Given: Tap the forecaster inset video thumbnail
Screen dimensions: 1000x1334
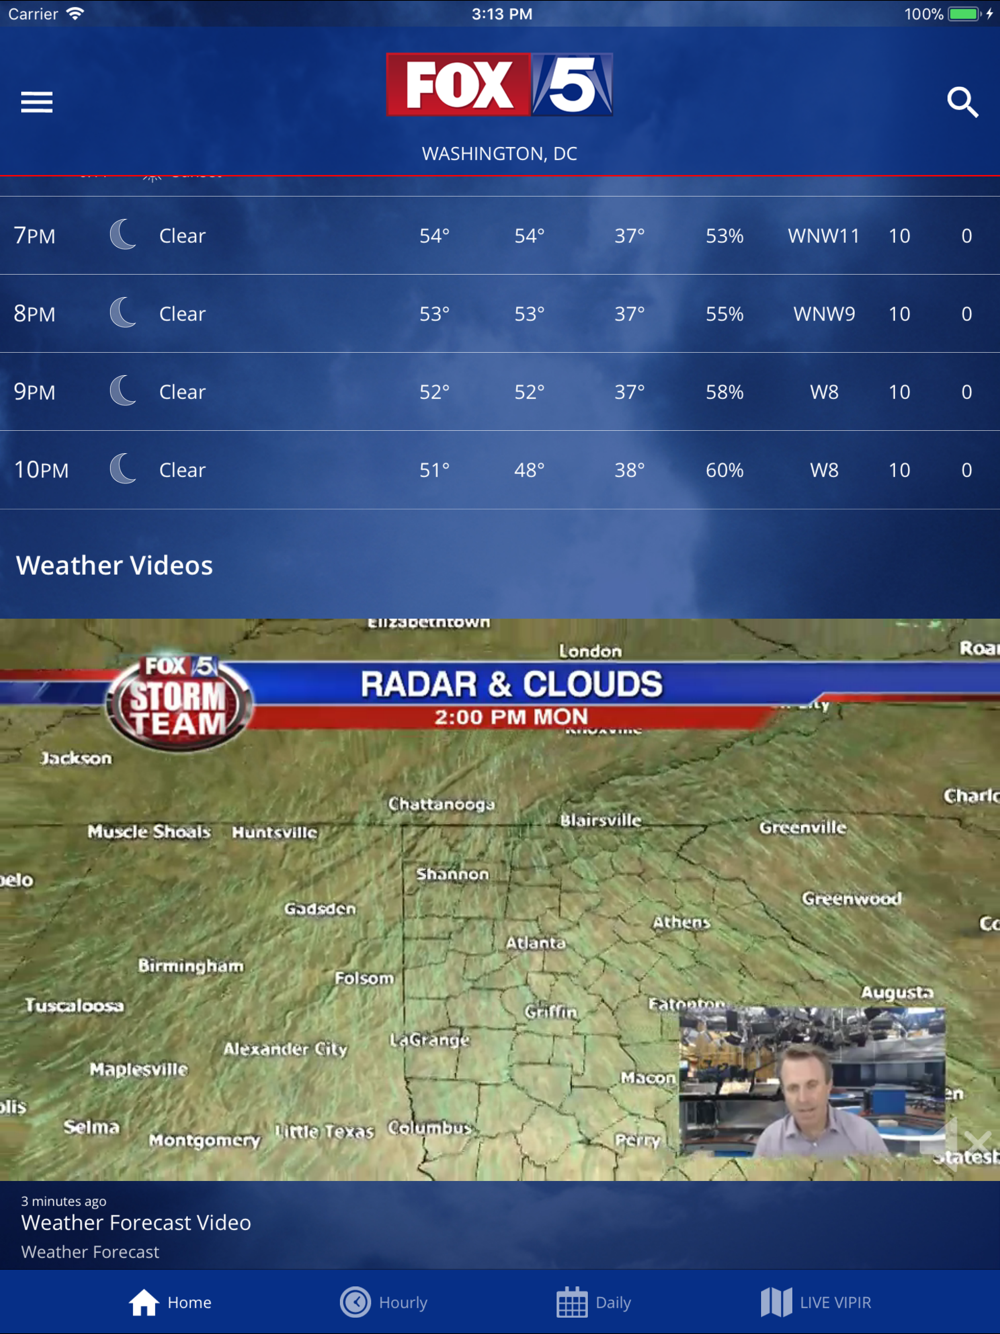Looking at the screenshot, I should pos(812,1082).
